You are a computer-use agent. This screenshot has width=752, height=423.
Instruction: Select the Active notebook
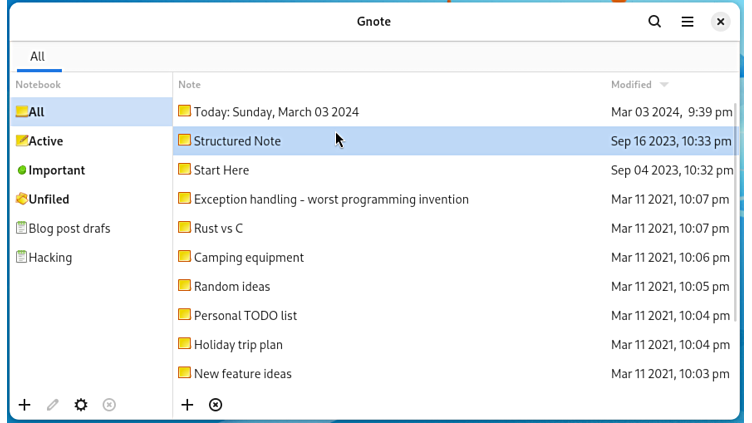[x=45, y=141]
